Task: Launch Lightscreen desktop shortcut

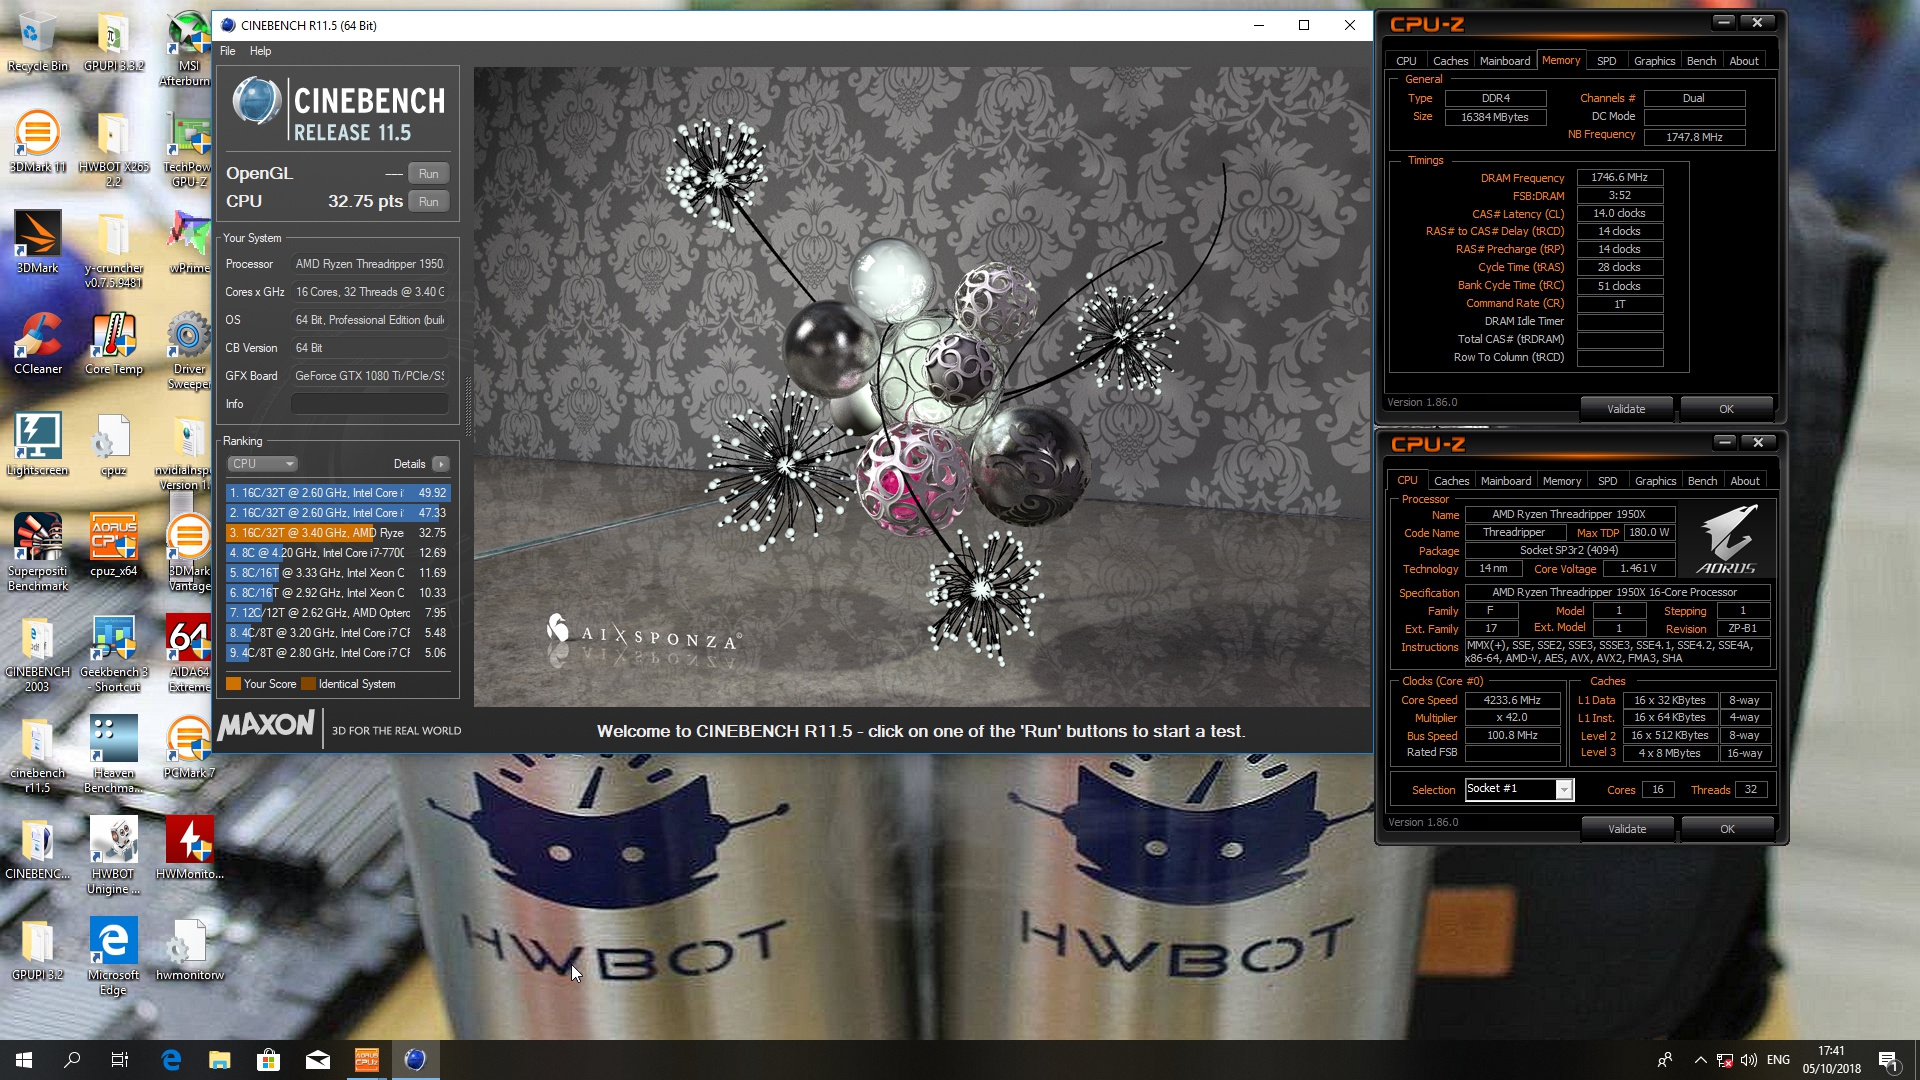Action: point(37,445)
